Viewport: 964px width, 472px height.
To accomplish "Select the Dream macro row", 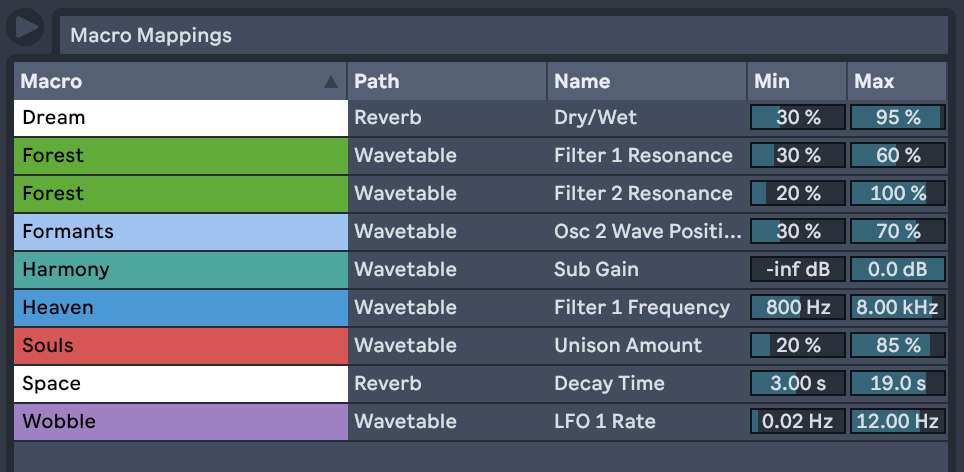I will tap(180, 118).
